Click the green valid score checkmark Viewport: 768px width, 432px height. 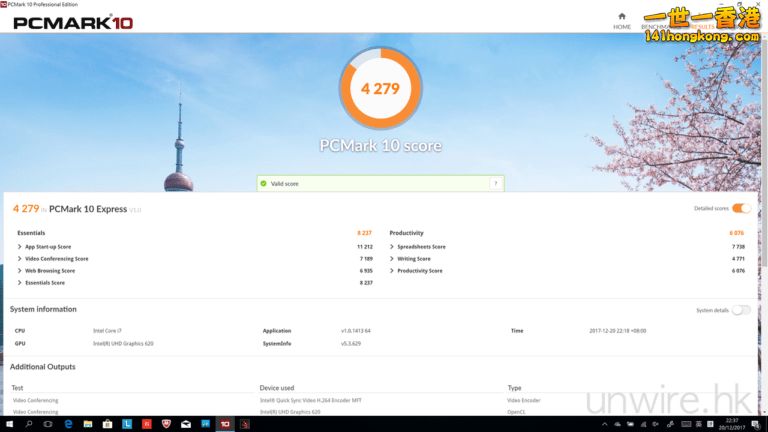[x=264, y=184]
